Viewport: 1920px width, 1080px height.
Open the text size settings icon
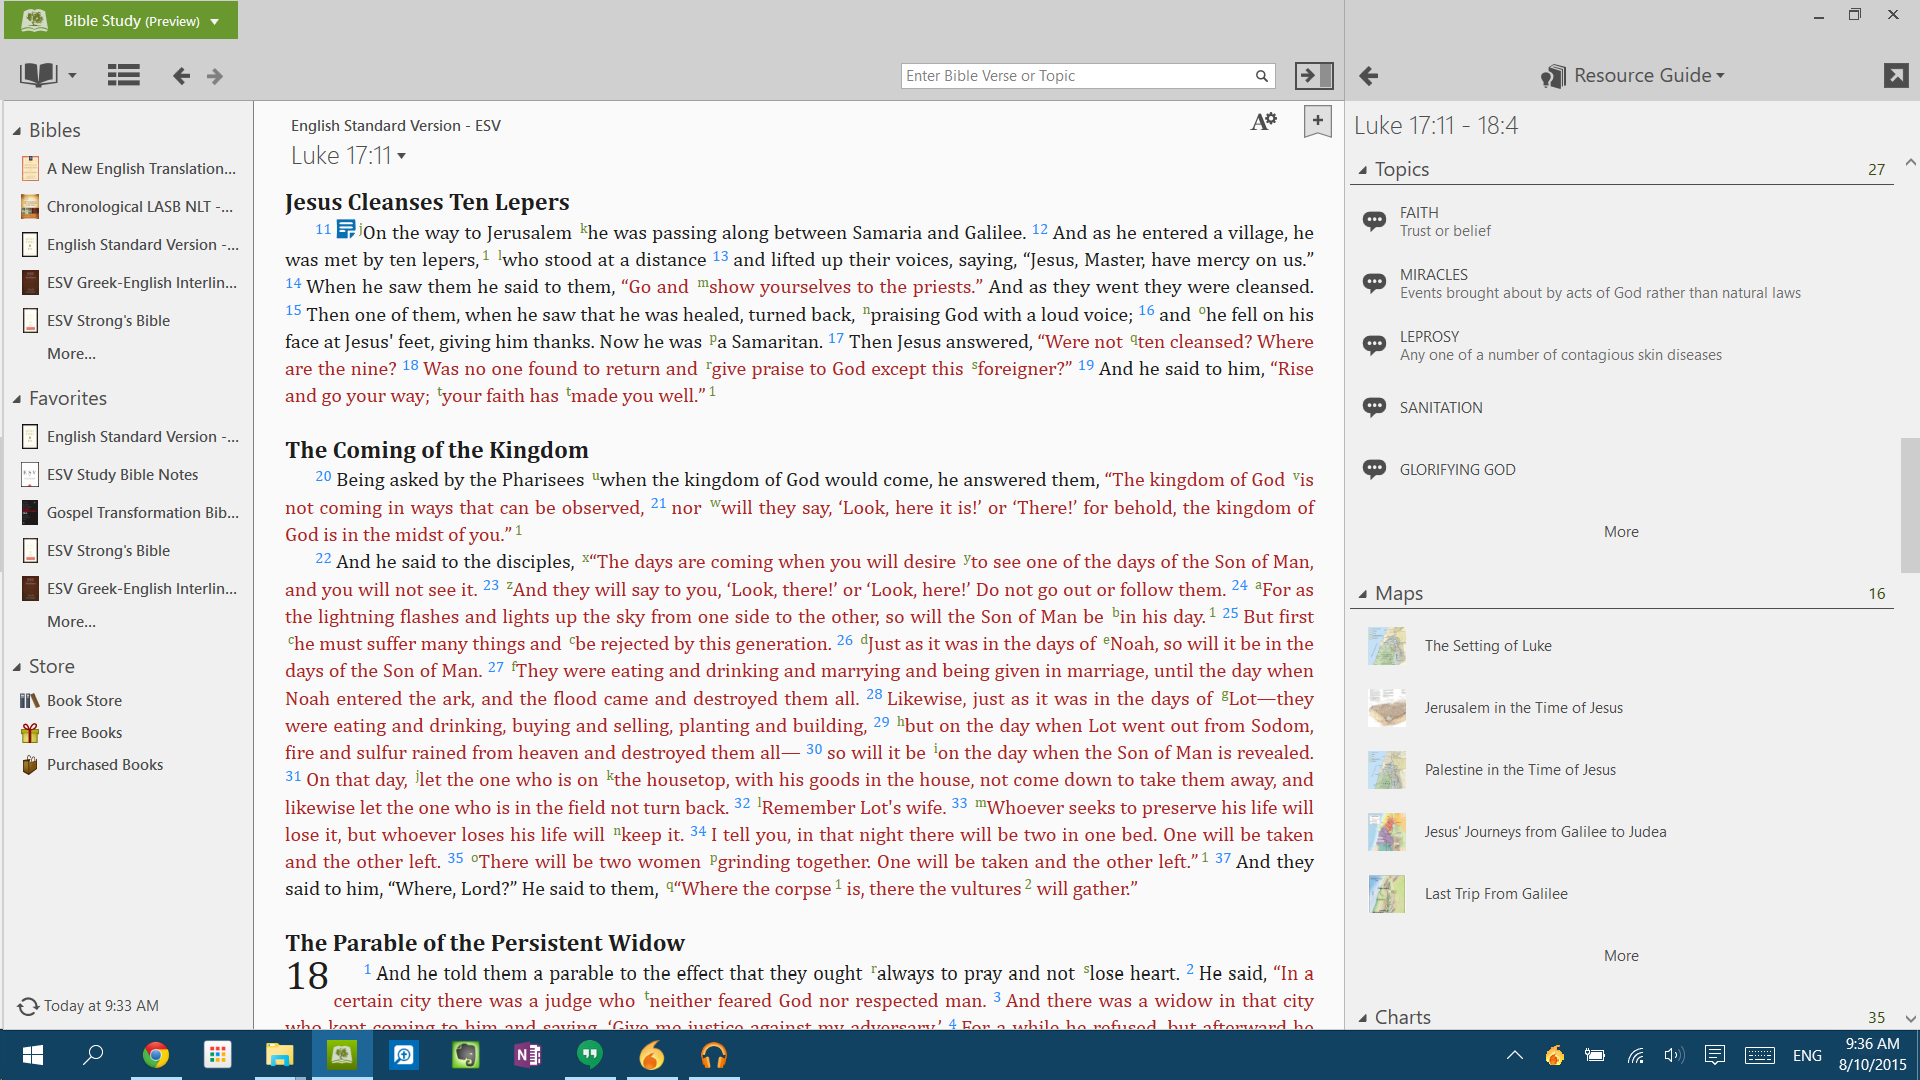point(1263,122)
